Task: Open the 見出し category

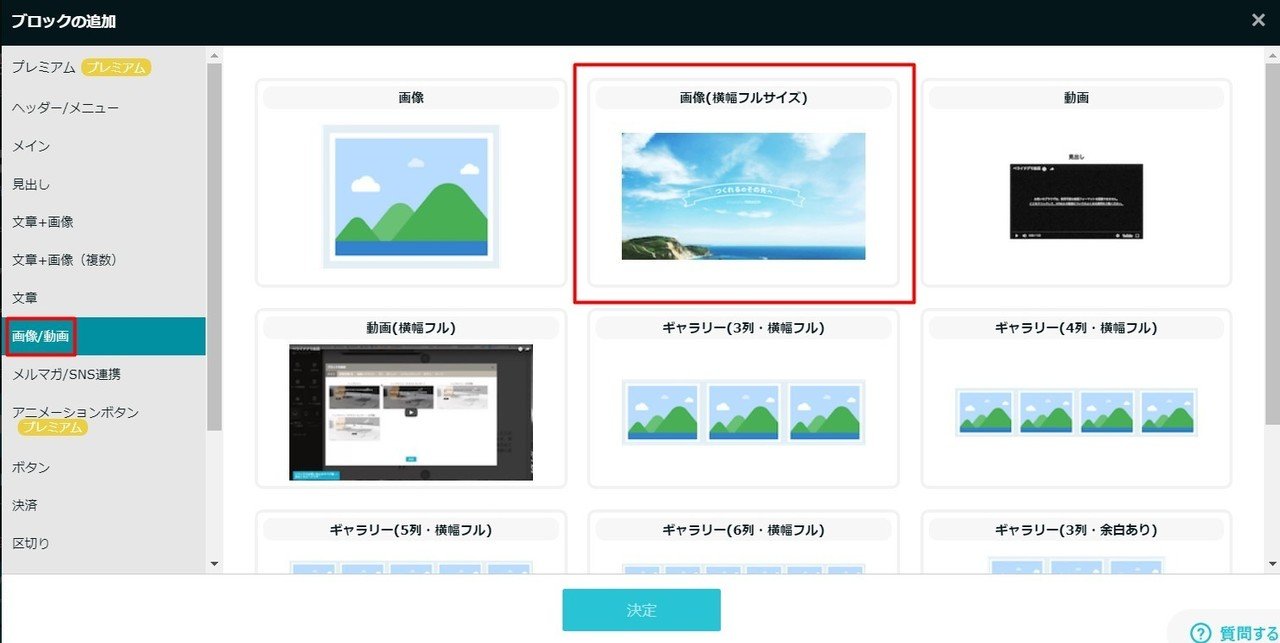Action: (103, 184)
